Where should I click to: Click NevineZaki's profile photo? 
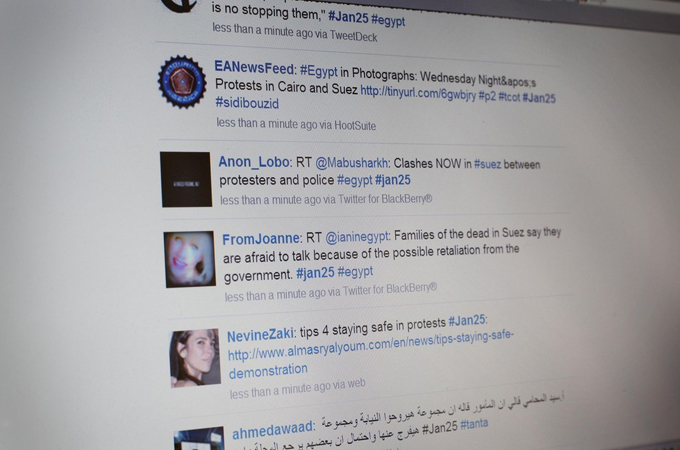(x=195, y=358)
